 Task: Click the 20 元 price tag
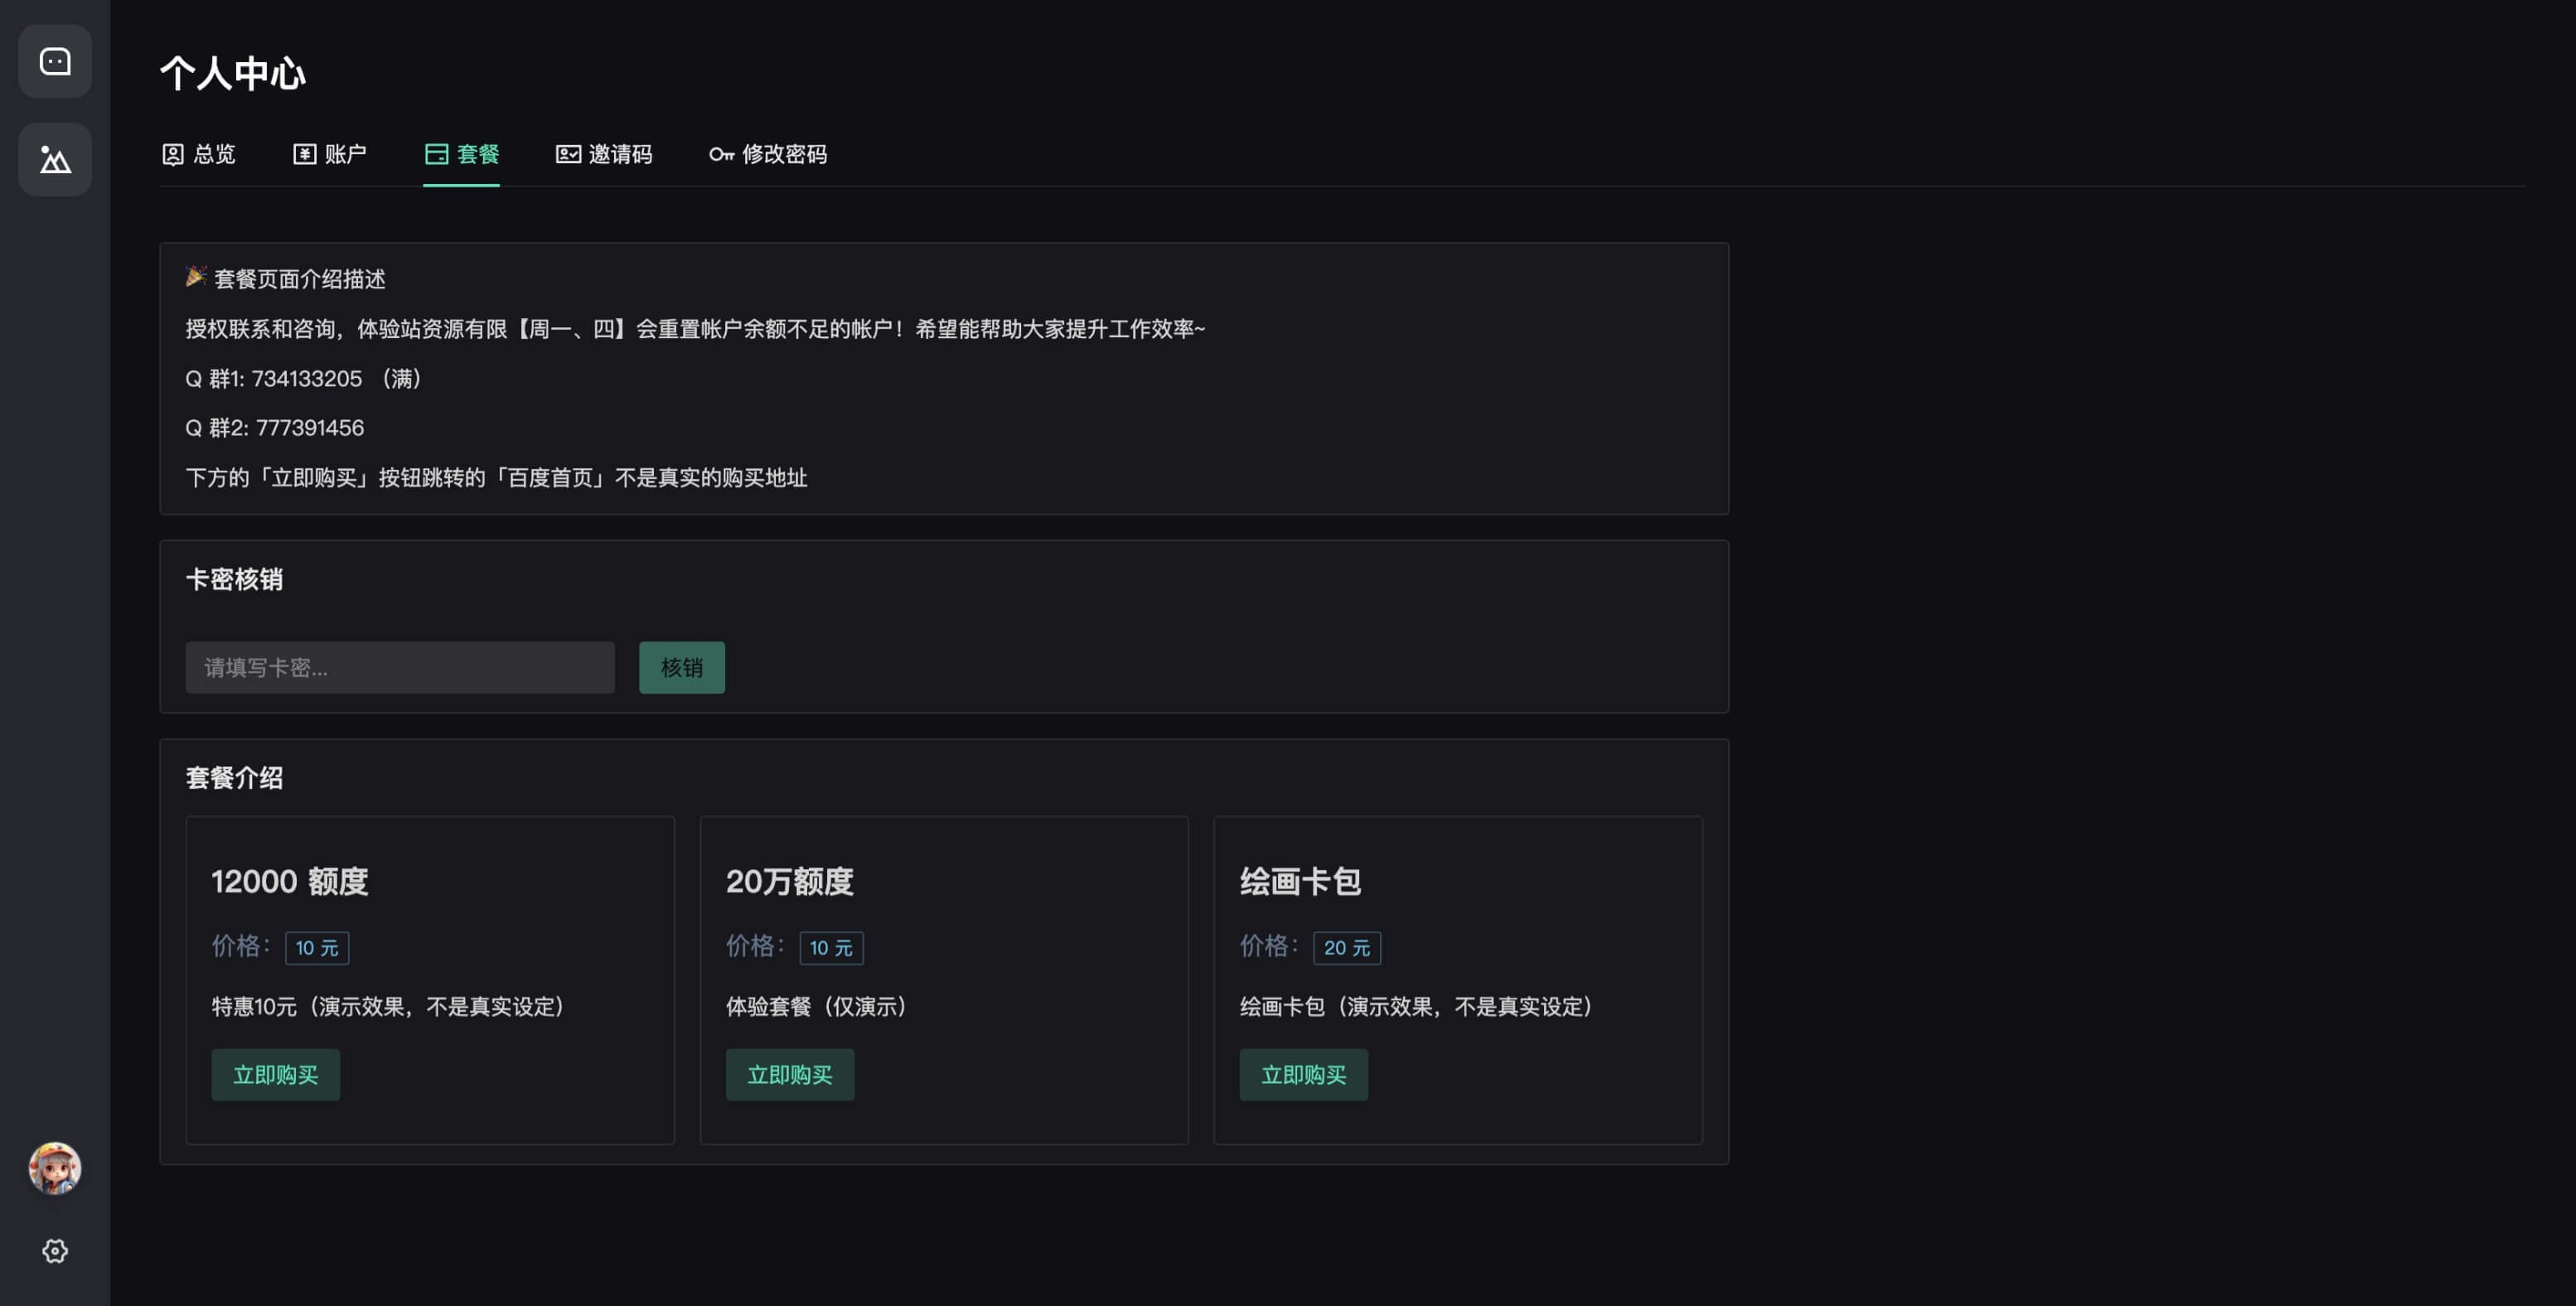(x=1346, y=948)
